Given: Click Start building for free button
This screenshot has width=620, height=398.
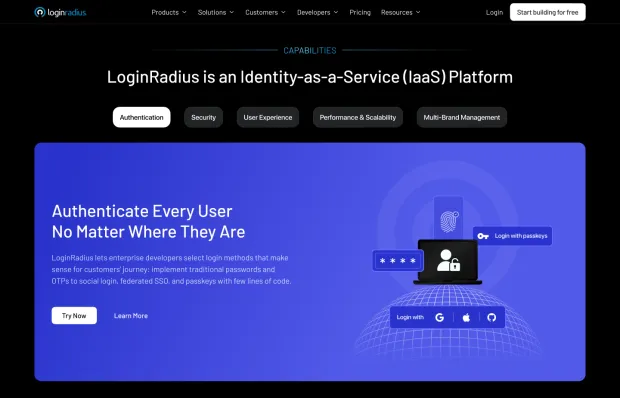Looking at the screenshot, I should 548,12.
